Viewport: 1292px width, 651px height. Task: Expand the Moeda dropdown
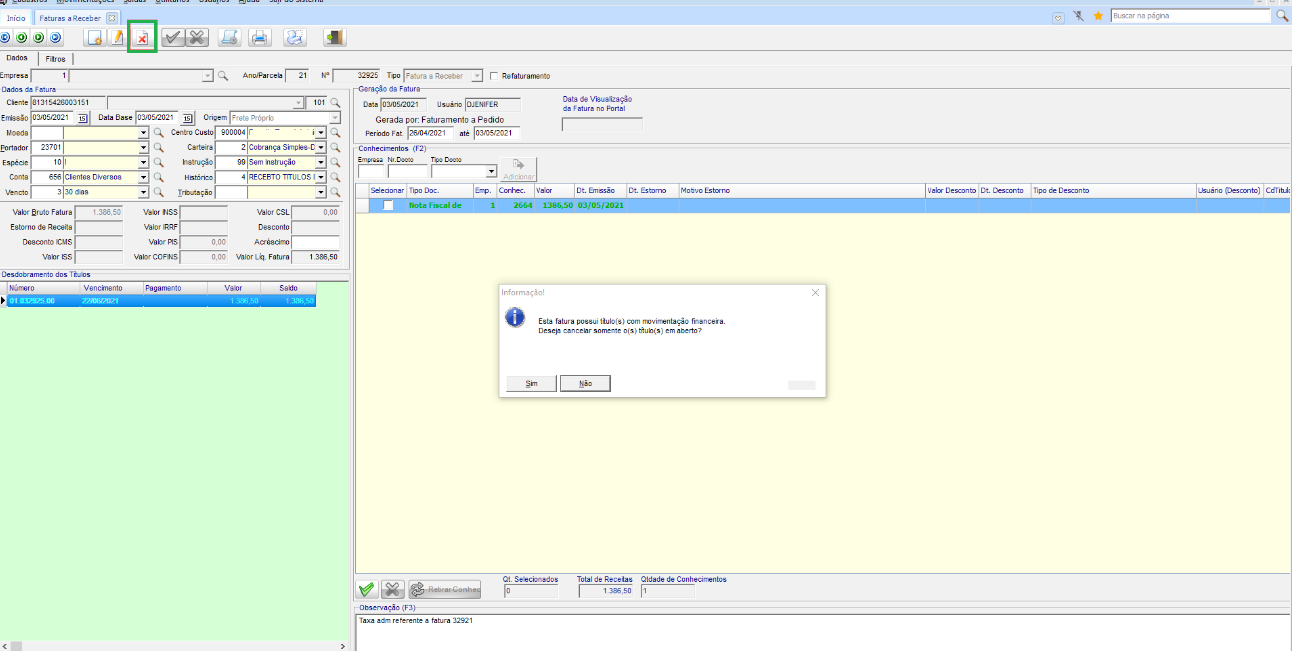tap(143, 133)
